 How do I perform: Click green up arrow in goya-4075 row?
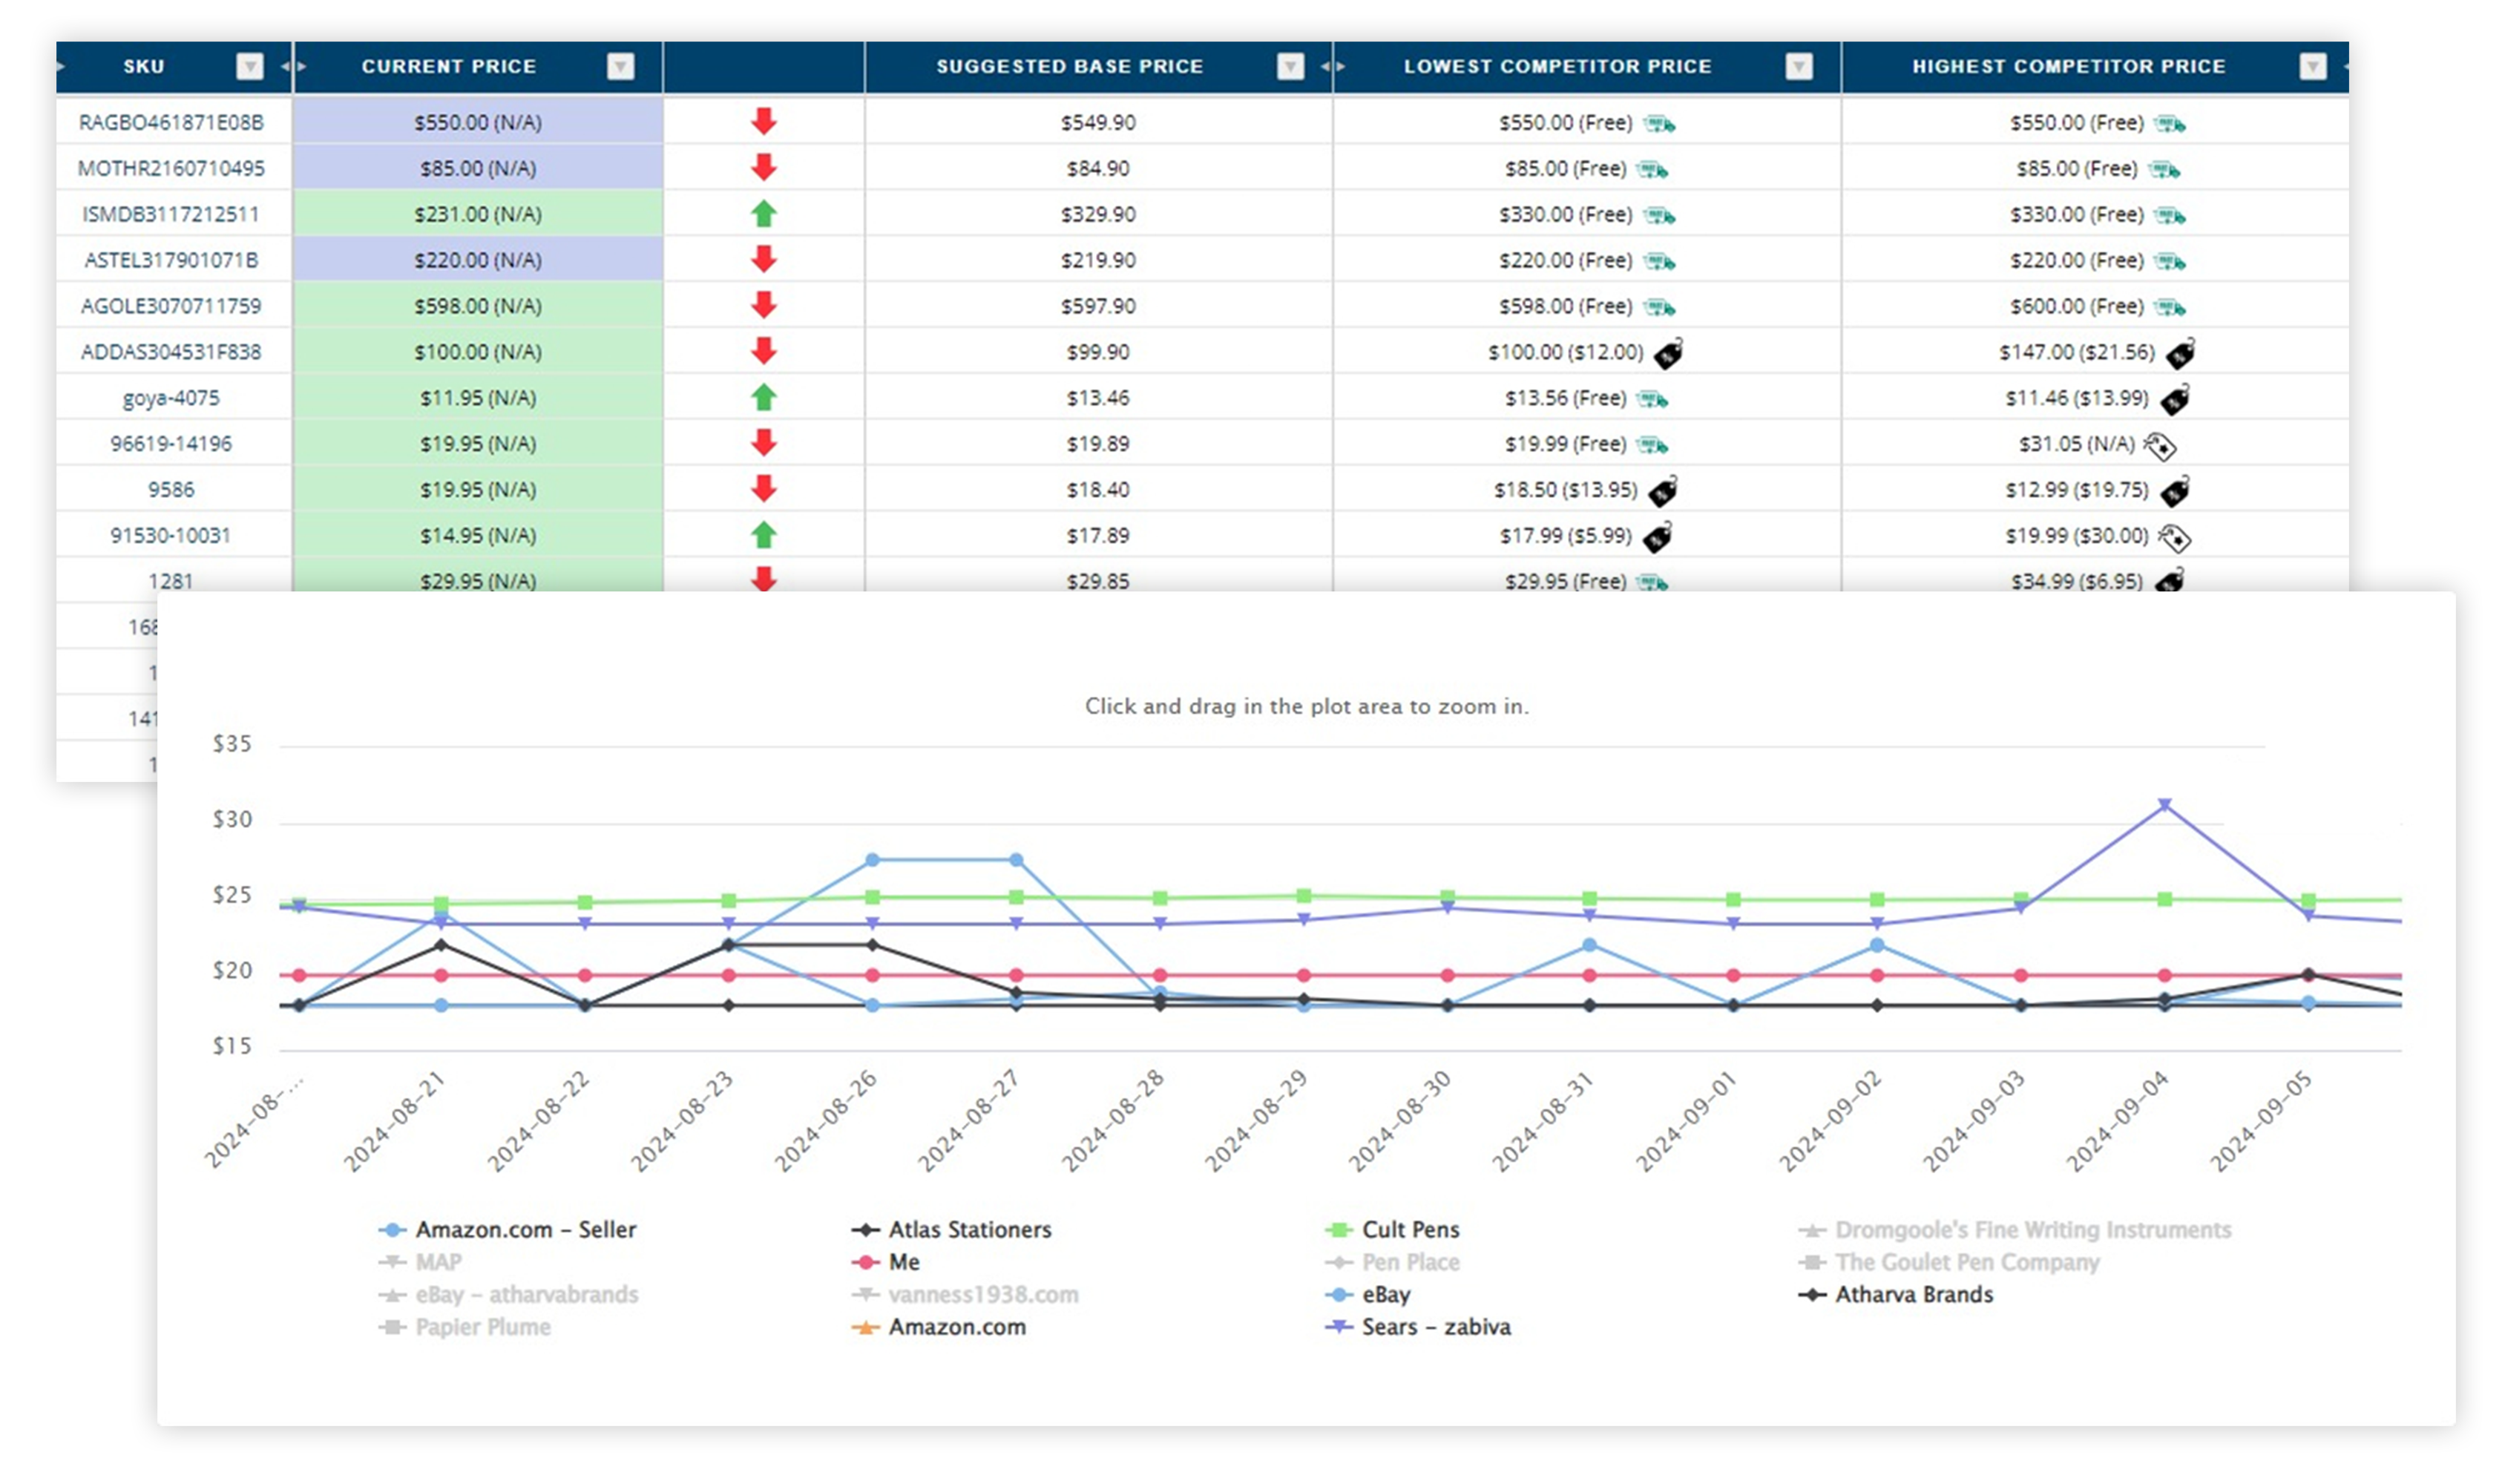[x=764, y=397]
